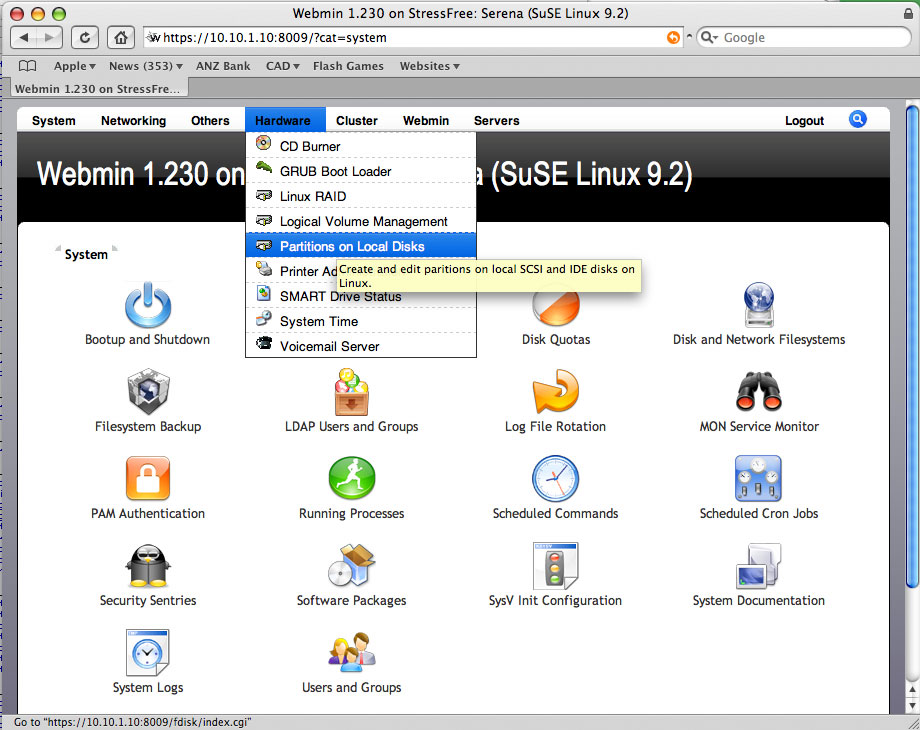Click the Security Sentries text link

coord(148,600)
